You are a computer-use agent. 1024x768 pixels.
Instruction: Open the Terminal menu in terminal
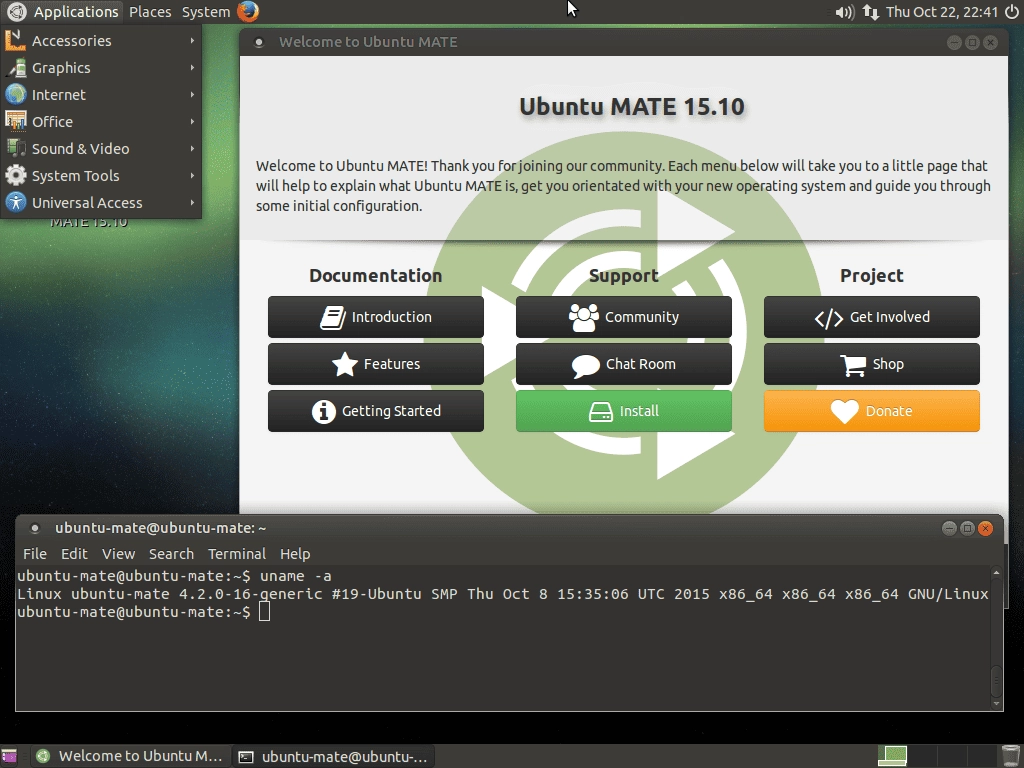point(236,554)
